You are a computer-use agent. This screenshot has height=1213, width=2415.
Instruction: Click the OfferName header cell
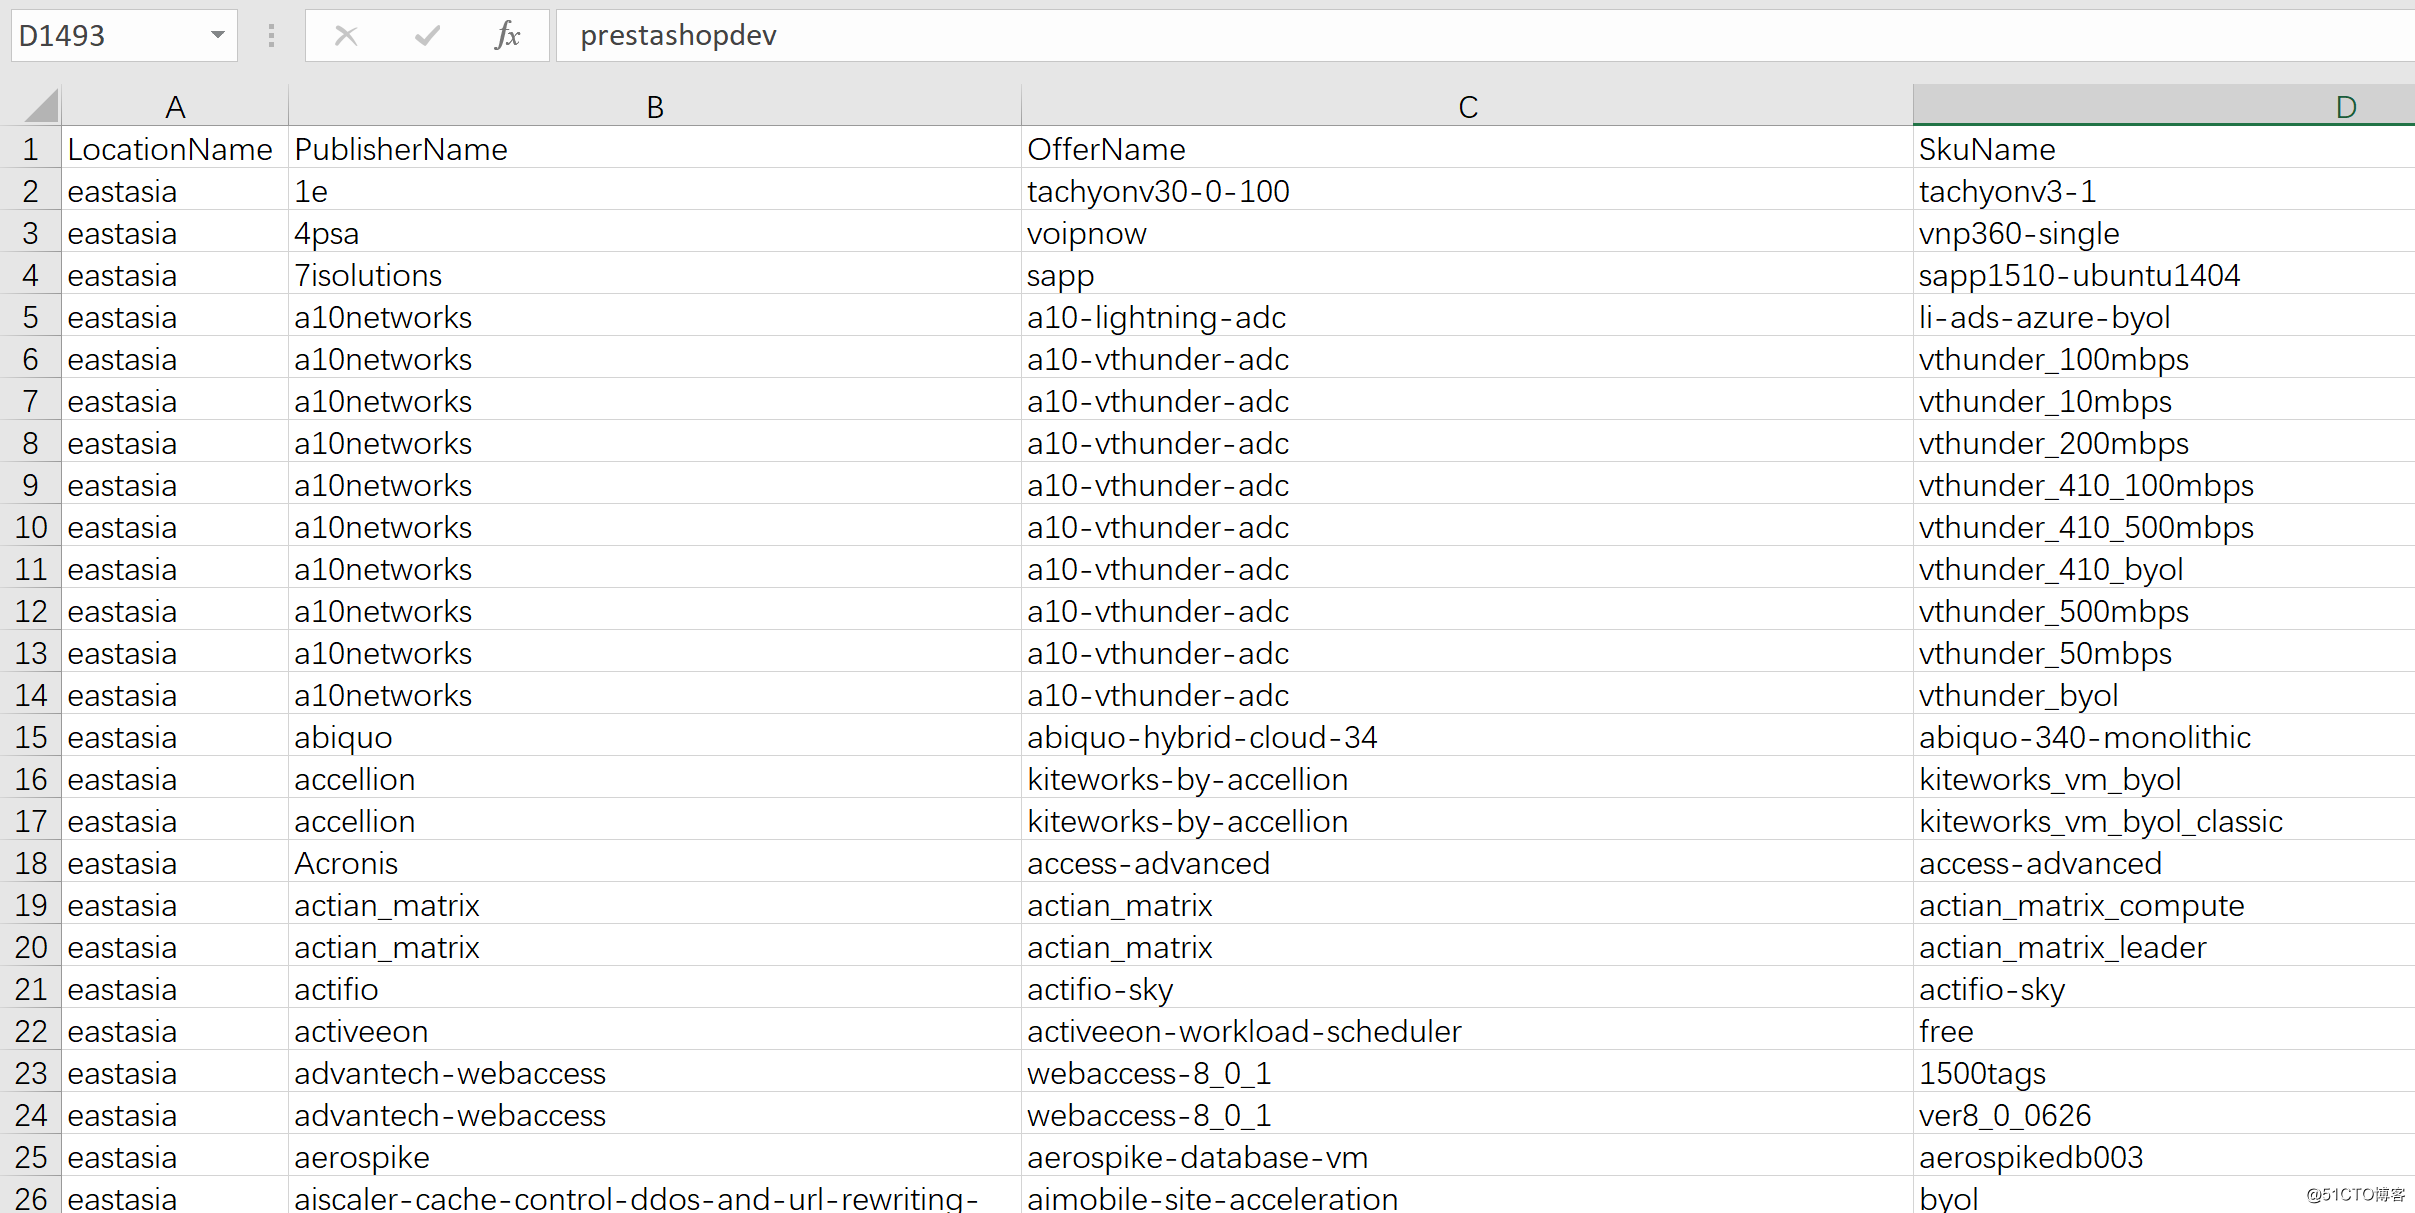[1467, 149]
